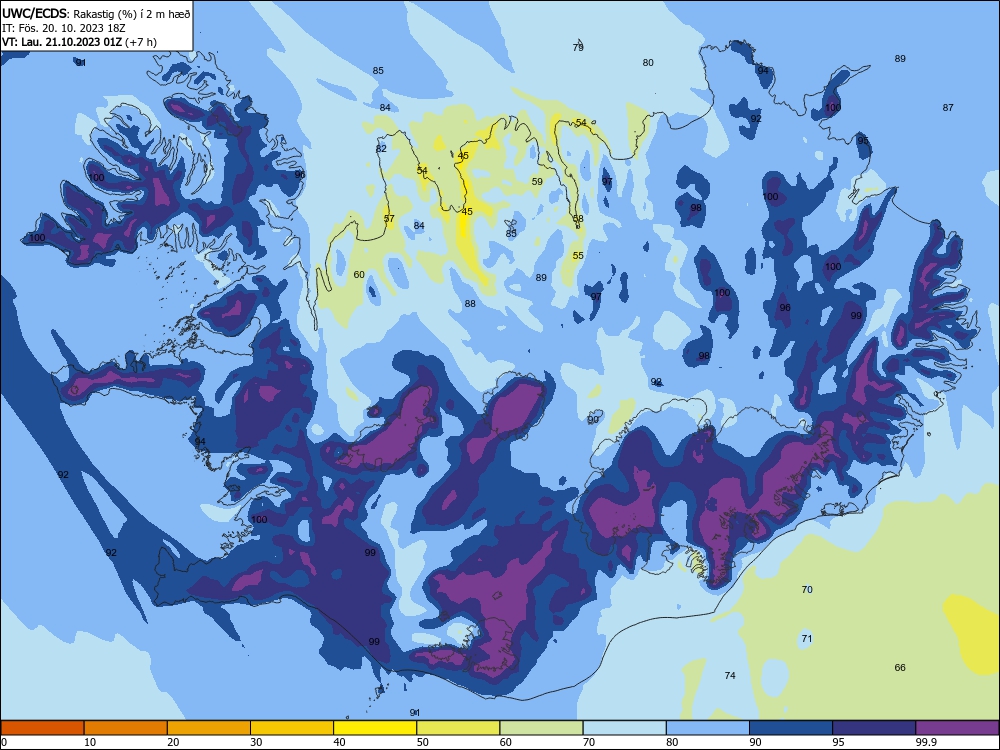Click the offshore value 71

click(x=807, y=638)
